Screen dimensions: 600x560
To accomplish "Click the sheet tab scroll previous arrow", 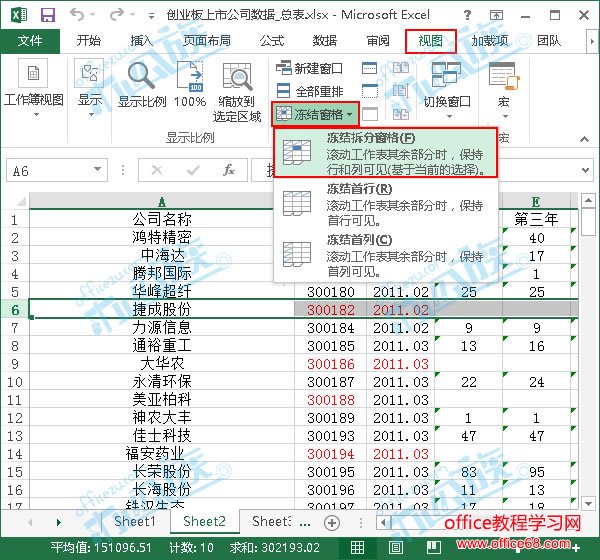I will [x=31, y=522].
